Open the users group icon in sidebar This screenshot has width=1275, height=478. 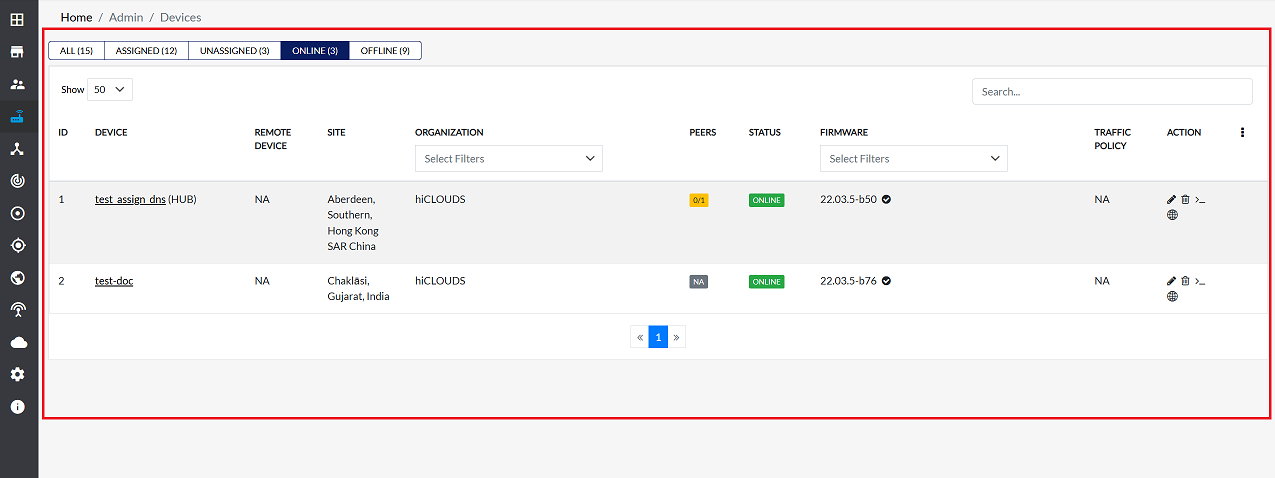pos(17,84)
